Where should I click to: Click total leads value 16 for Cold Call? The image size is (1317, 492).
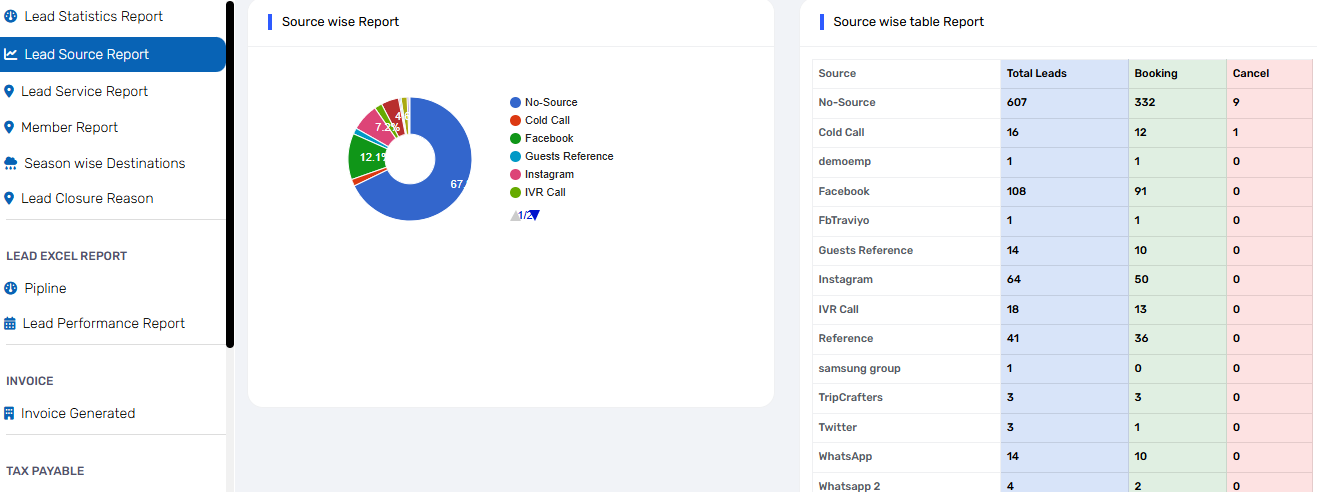pyautogui.click(x=1013, y=132)
